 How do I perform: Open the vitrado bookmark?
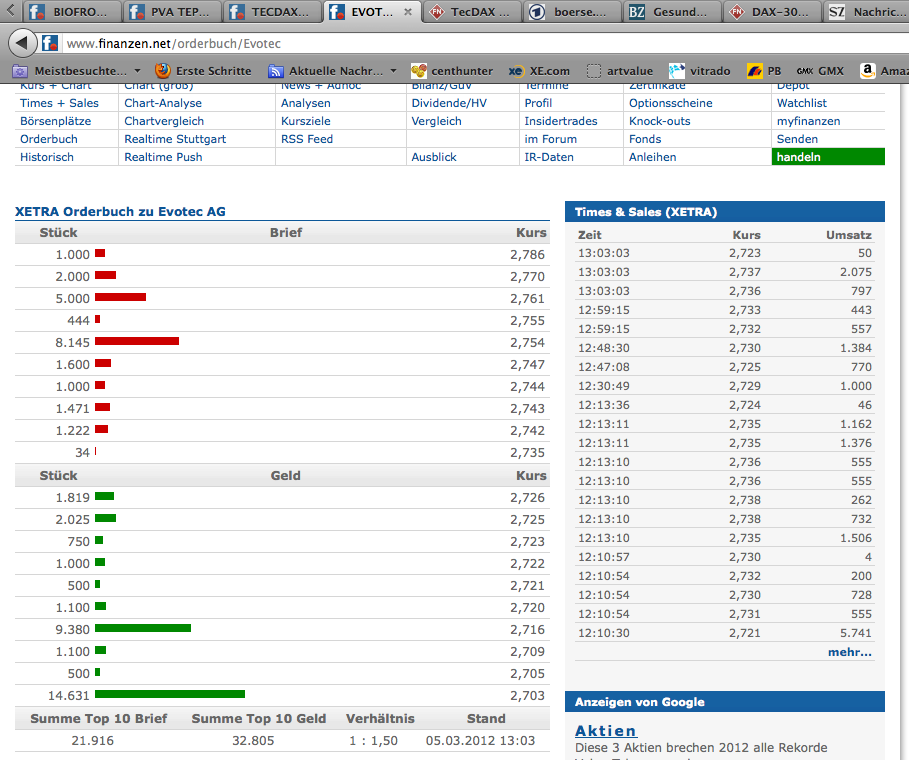click(x=699, y=71)
